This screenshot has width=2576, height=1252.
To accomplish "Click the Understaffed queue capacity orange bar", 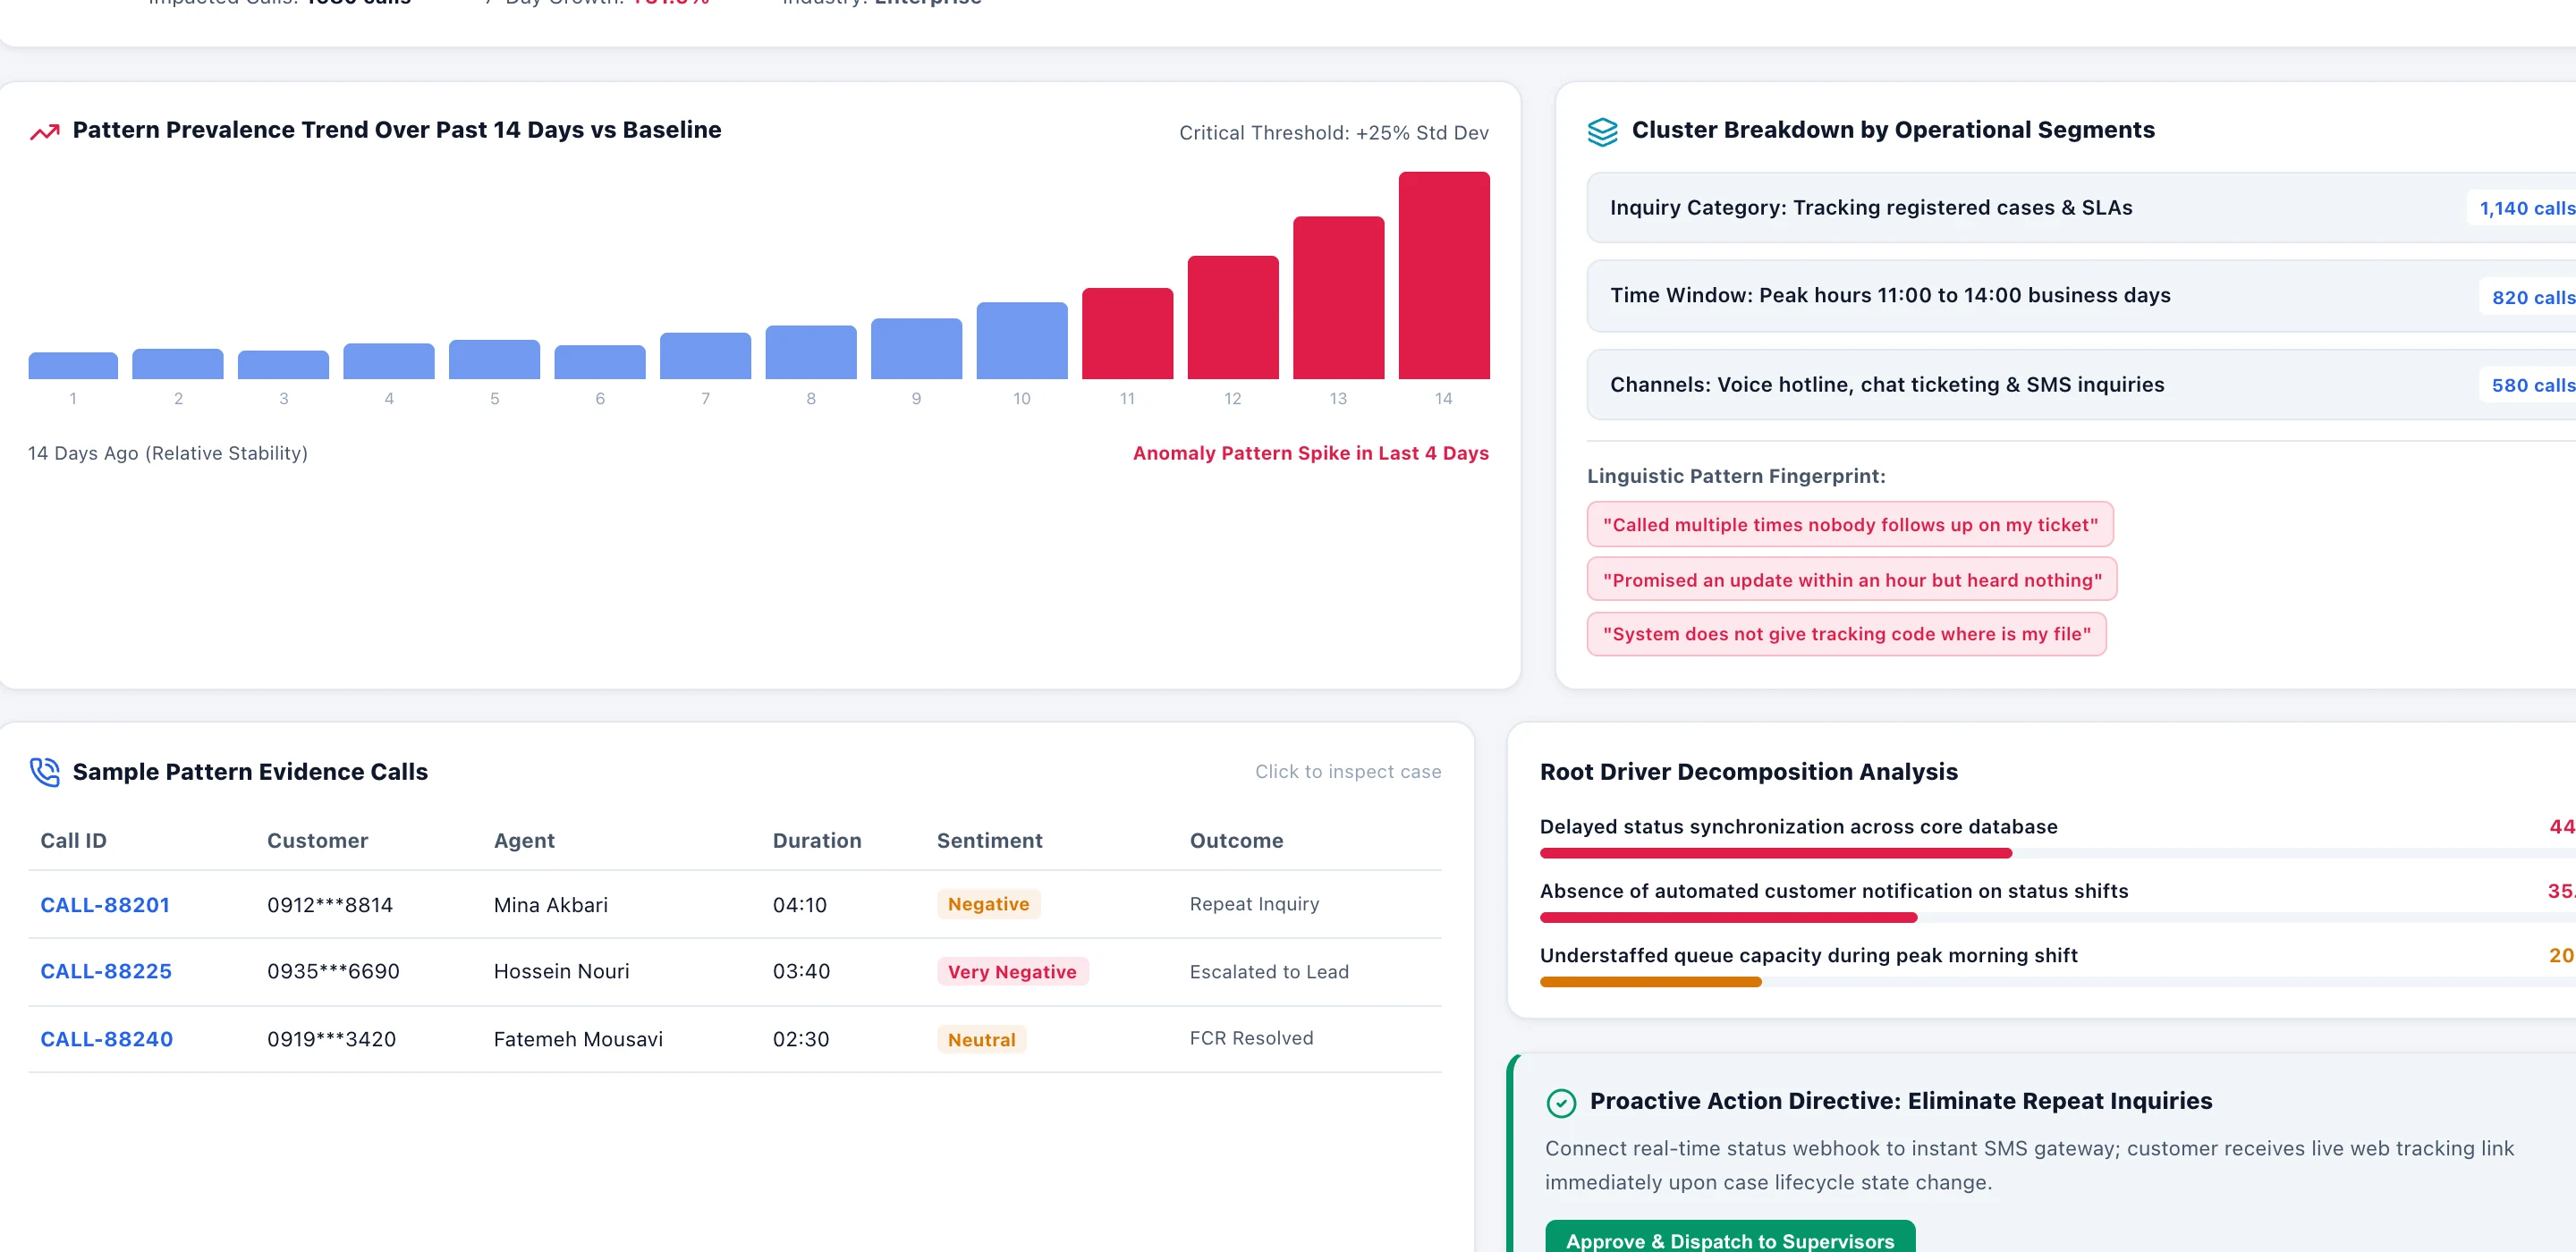I will coord(1650,982).
